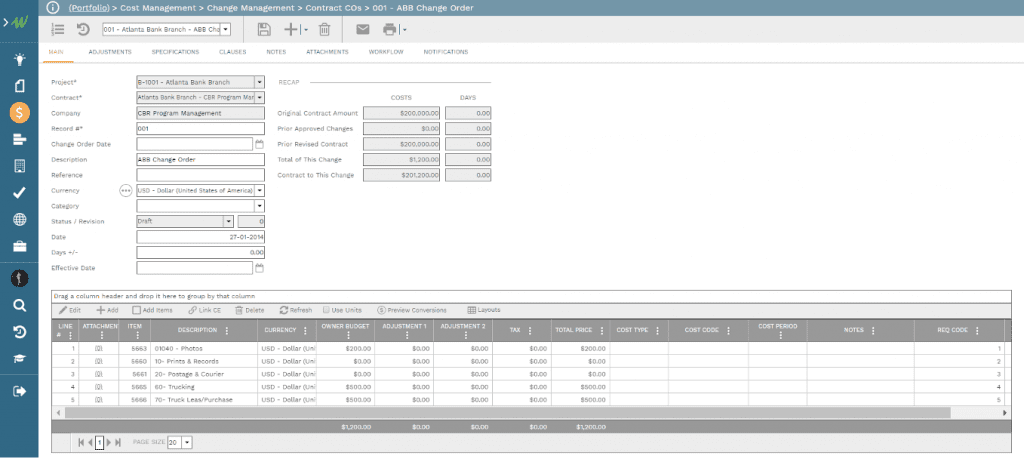The height and width of the screenshot is (459, 1024).
Task: Click the Portfolio breadcrumb link
Action: point(89,8)
